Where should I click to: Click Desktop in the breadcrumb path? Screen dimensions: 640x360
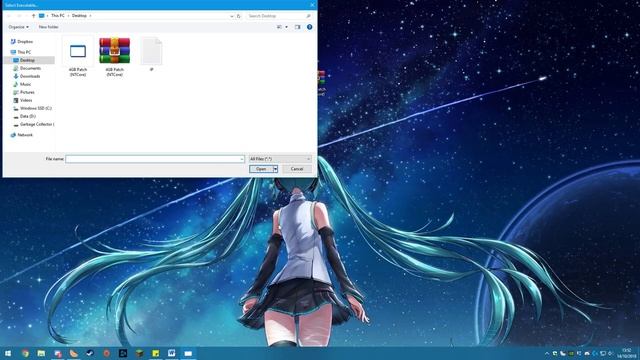click(x=79, y=16)
